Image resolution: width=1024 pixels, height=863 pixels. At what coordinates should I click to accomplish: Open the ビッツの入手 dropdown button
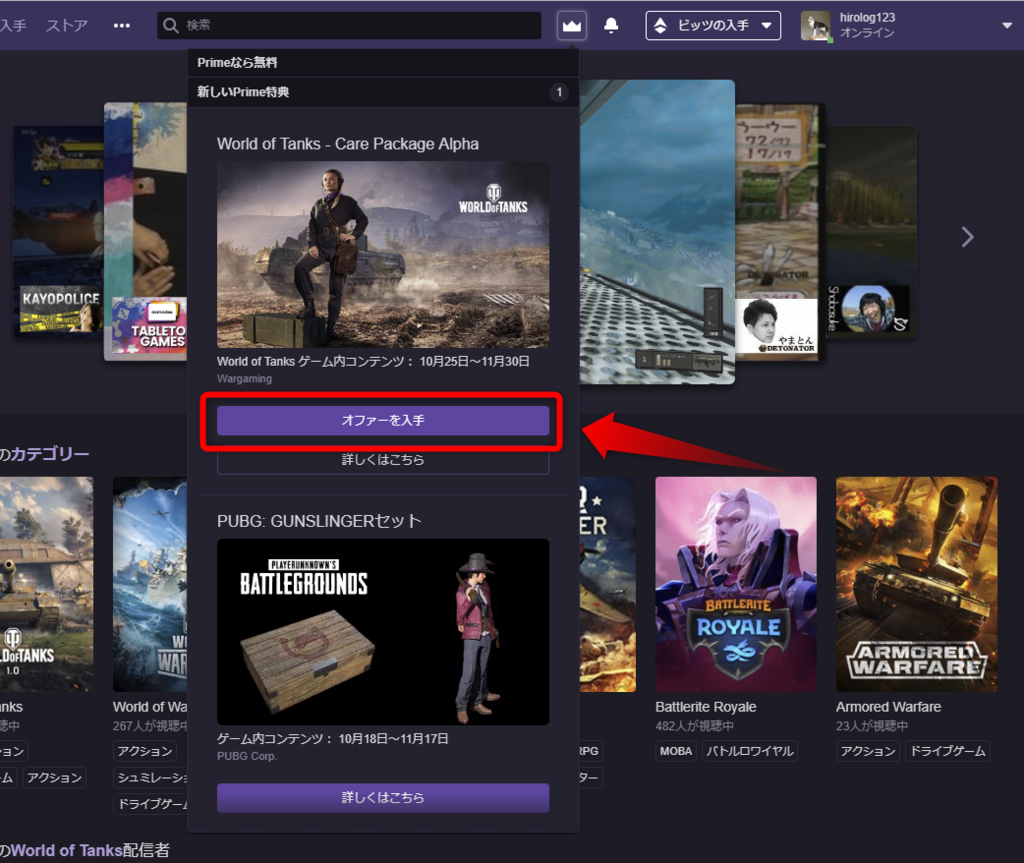pyautogui.click(x=713, y=25)
